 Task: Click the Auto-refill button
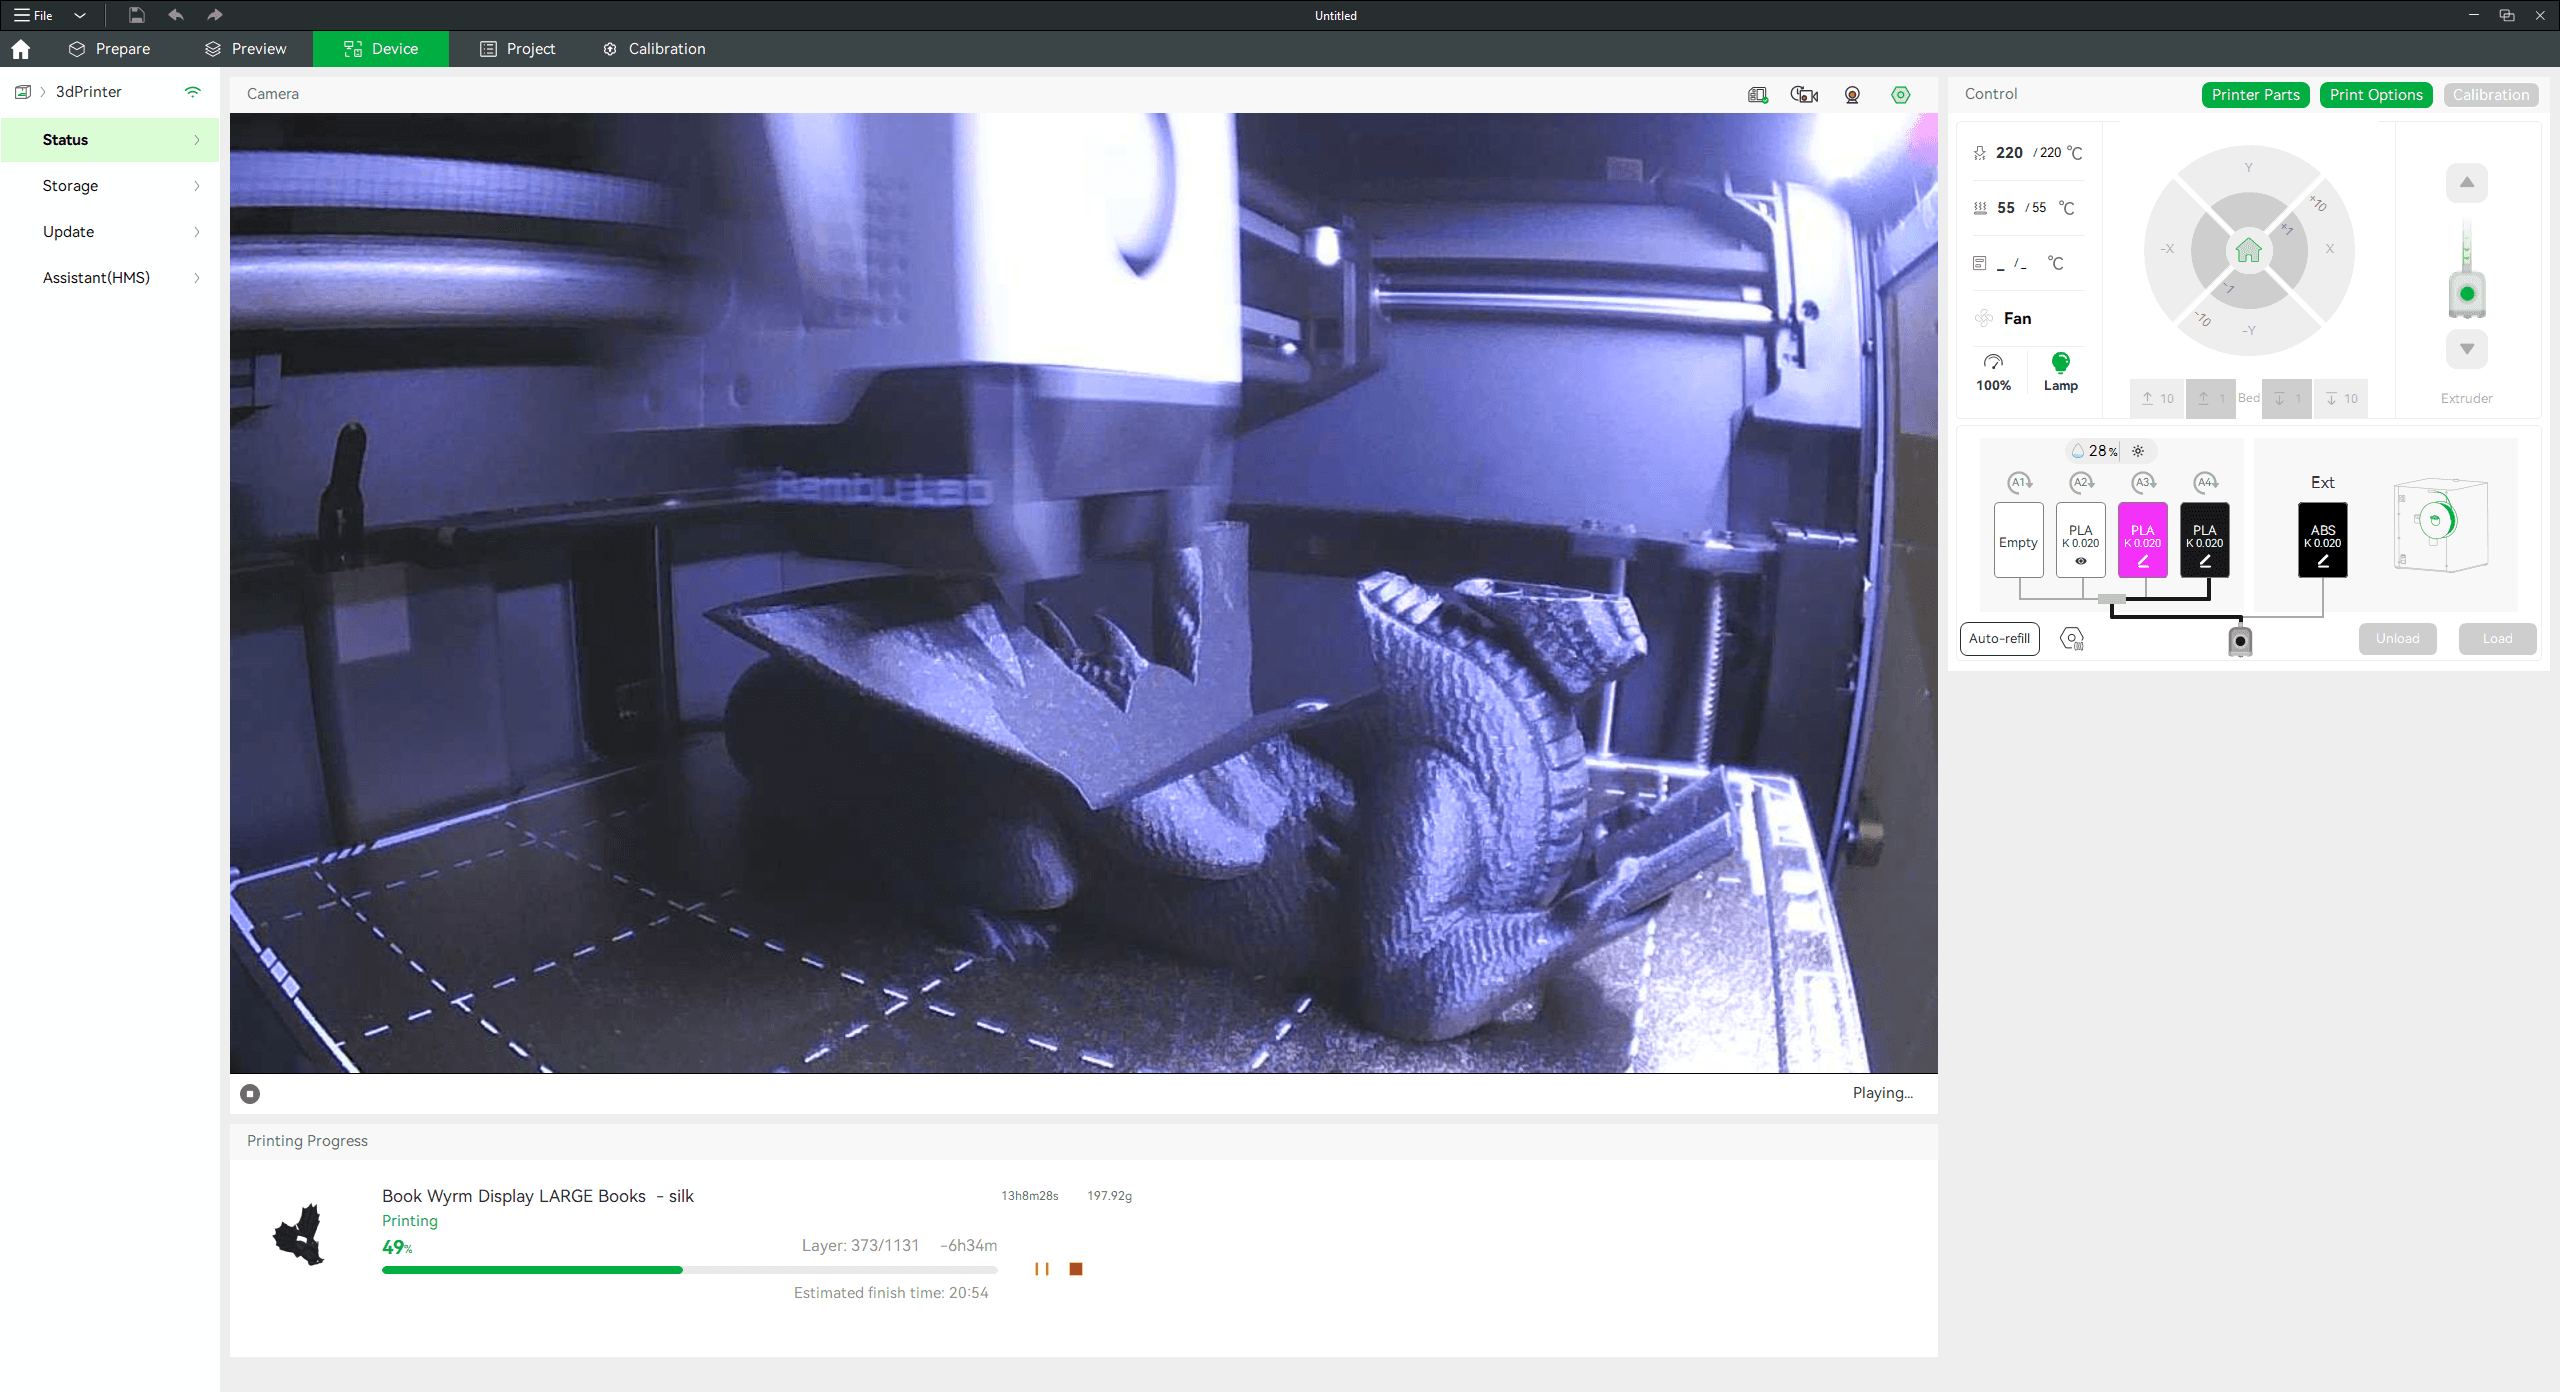pyautogui.click(x=1999, y=639)
